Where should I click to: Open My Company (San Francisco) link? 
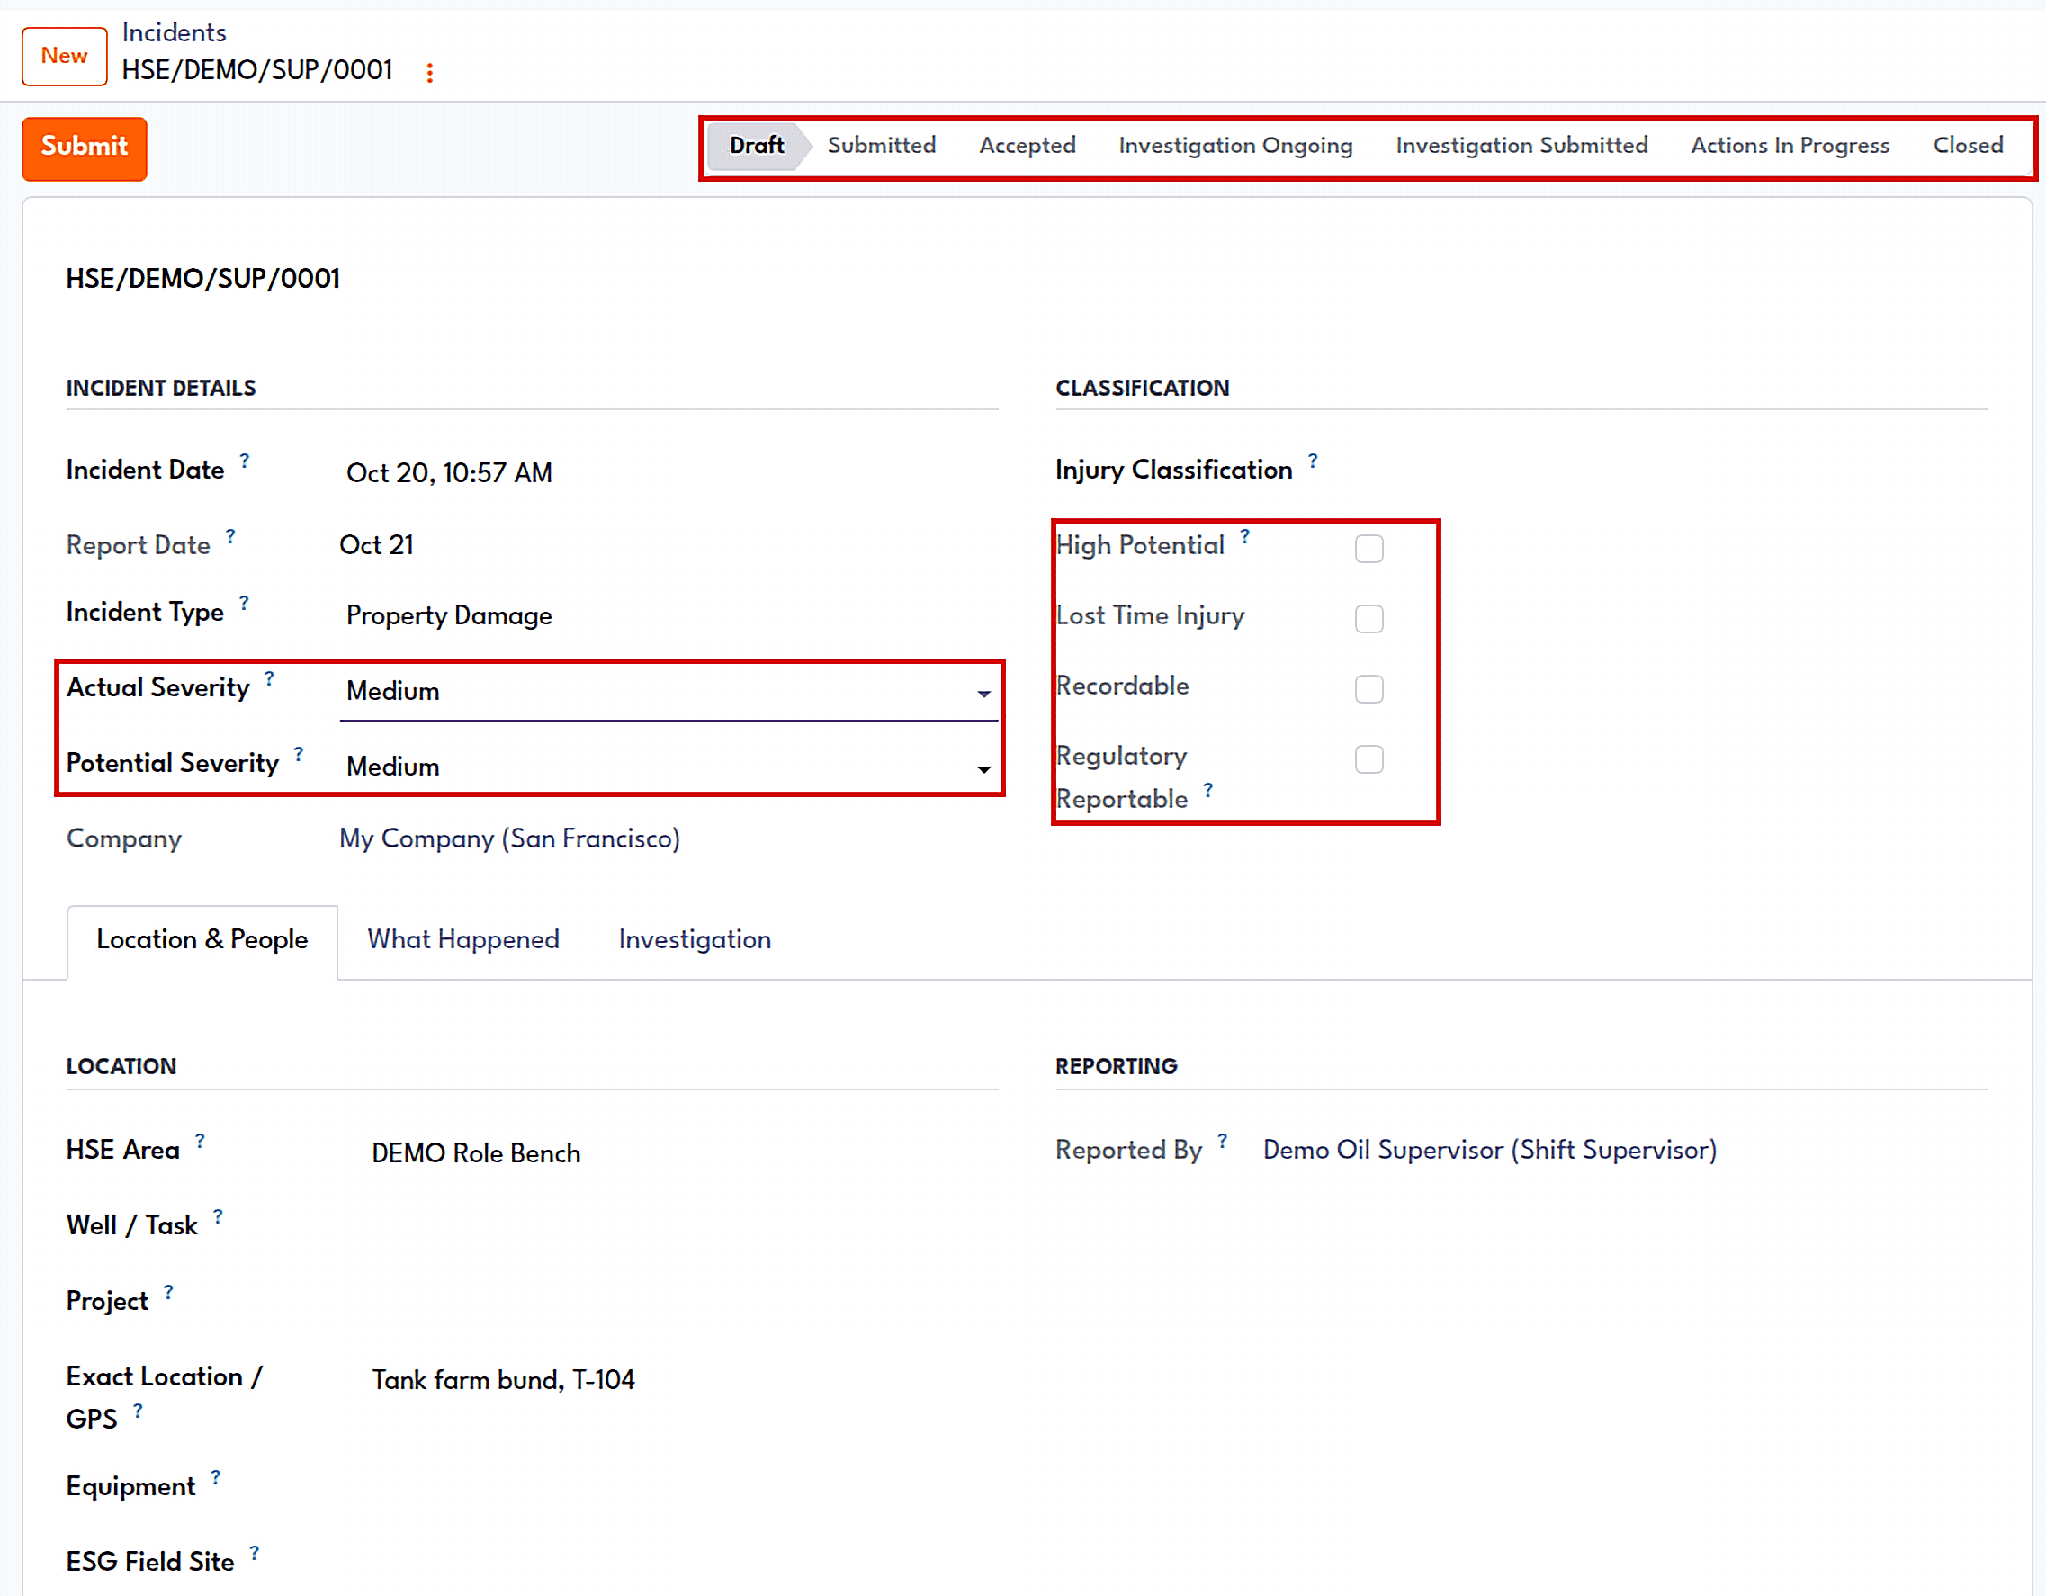509,839
